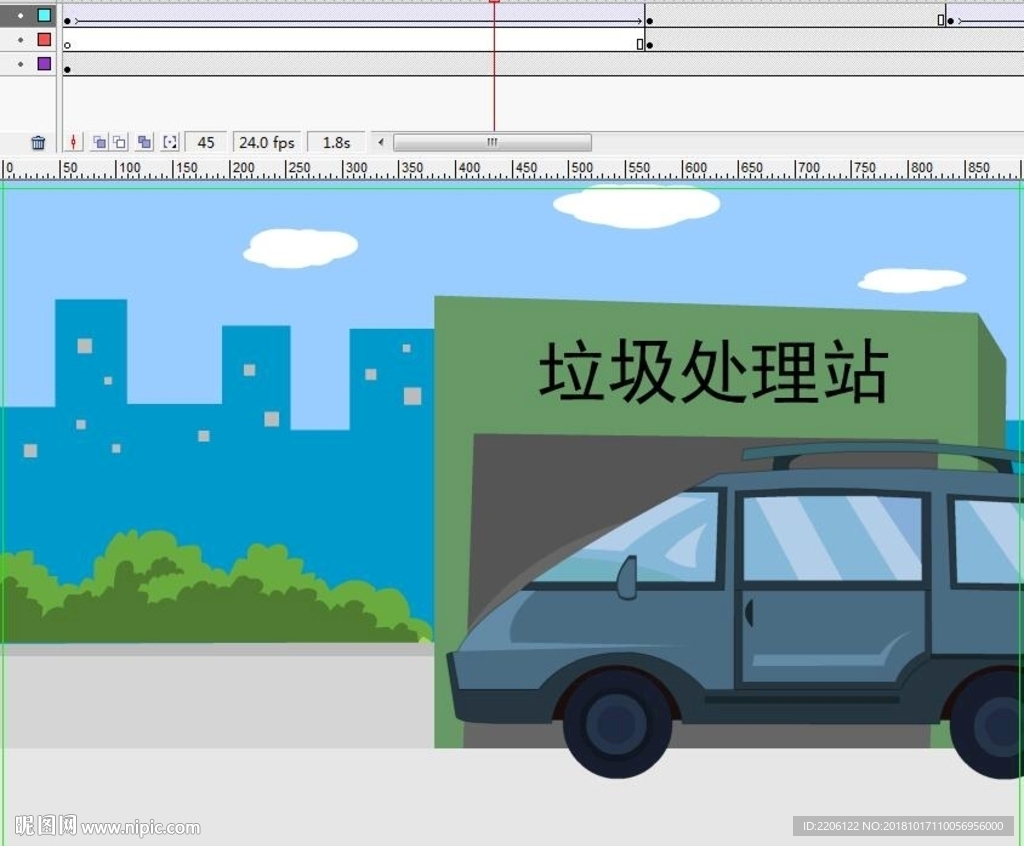Delete the selected layer using the trash icon
This screenshot has height=846, width=1024.
tap(37, 142)
